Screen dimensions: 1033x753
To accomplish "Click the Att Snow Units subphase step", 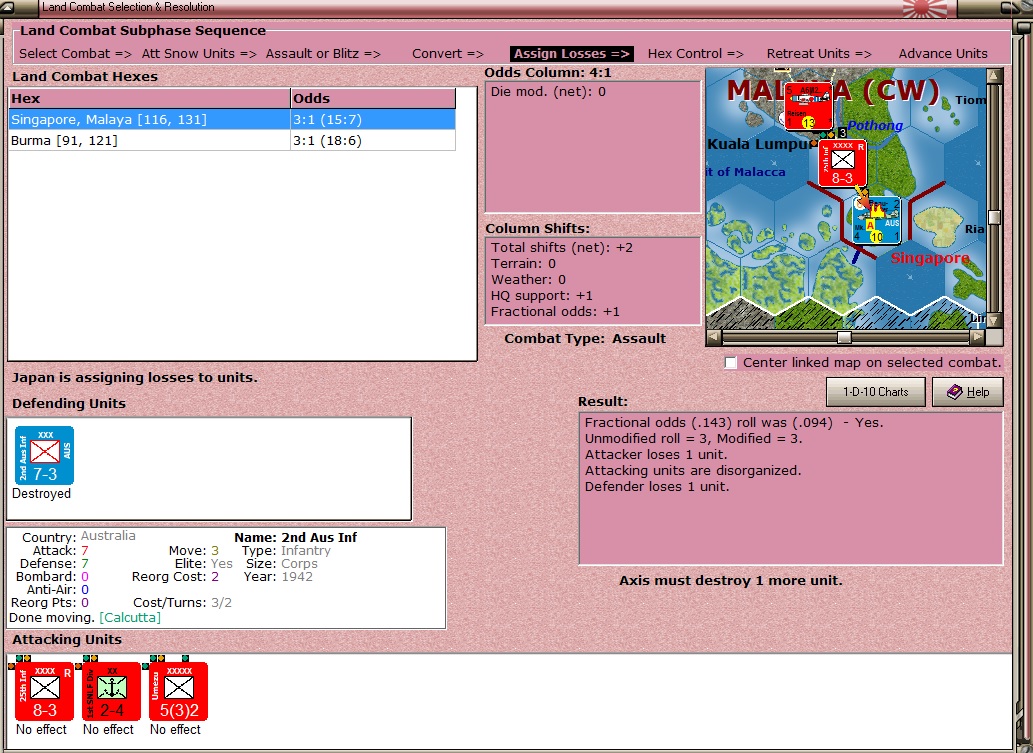I will [199, 53].
